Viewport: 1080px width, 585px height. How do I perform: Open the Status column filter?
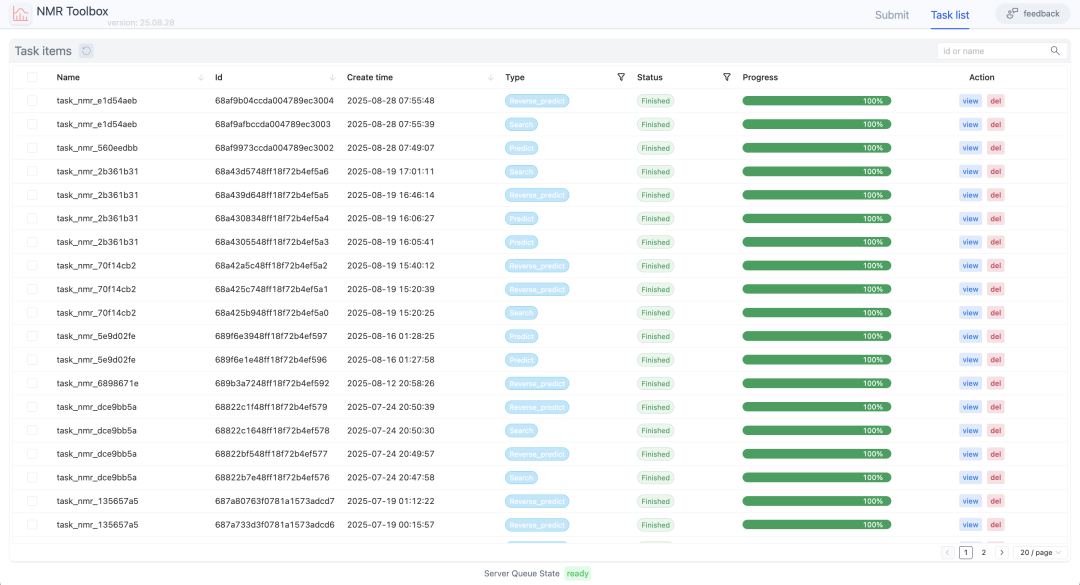coord(727,77)
